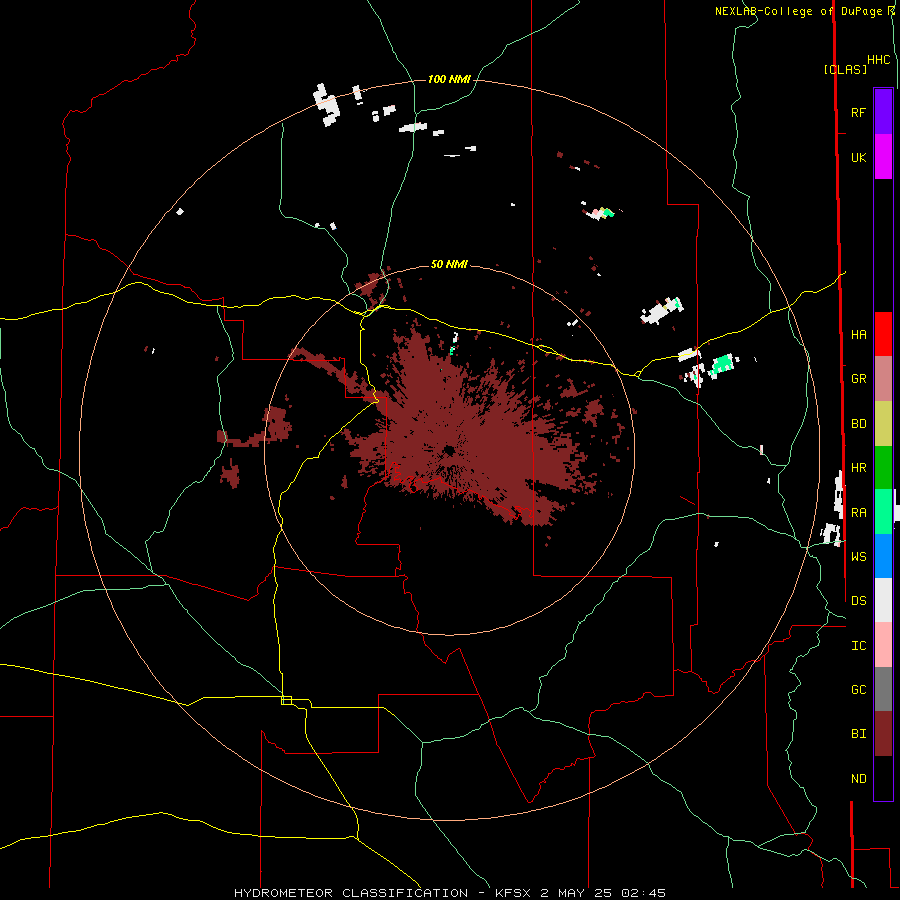The width and height of the screenshot is (900, 900).
Task: Click the 'BD' legend label
Action: pyautogui.click(x=858, y=424)
